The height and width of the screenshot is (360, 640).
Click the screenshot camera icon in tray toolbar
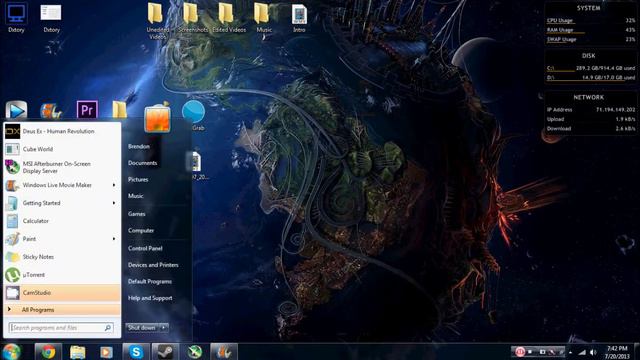point(542,352)
